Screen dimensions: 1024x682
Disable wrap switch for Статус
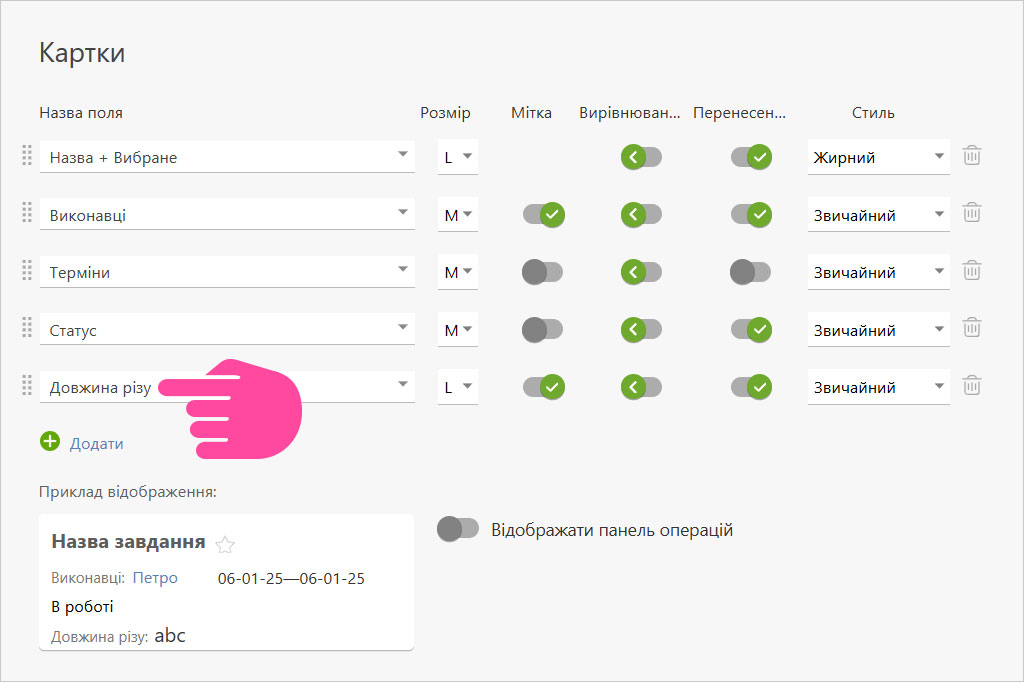pyautogui.click(x=751, y=329)
